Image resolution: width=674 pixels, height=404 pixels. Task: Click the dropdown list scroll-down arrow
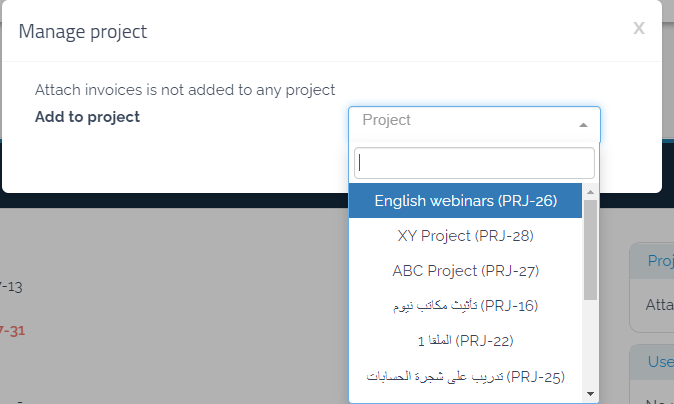click(590, 394)
